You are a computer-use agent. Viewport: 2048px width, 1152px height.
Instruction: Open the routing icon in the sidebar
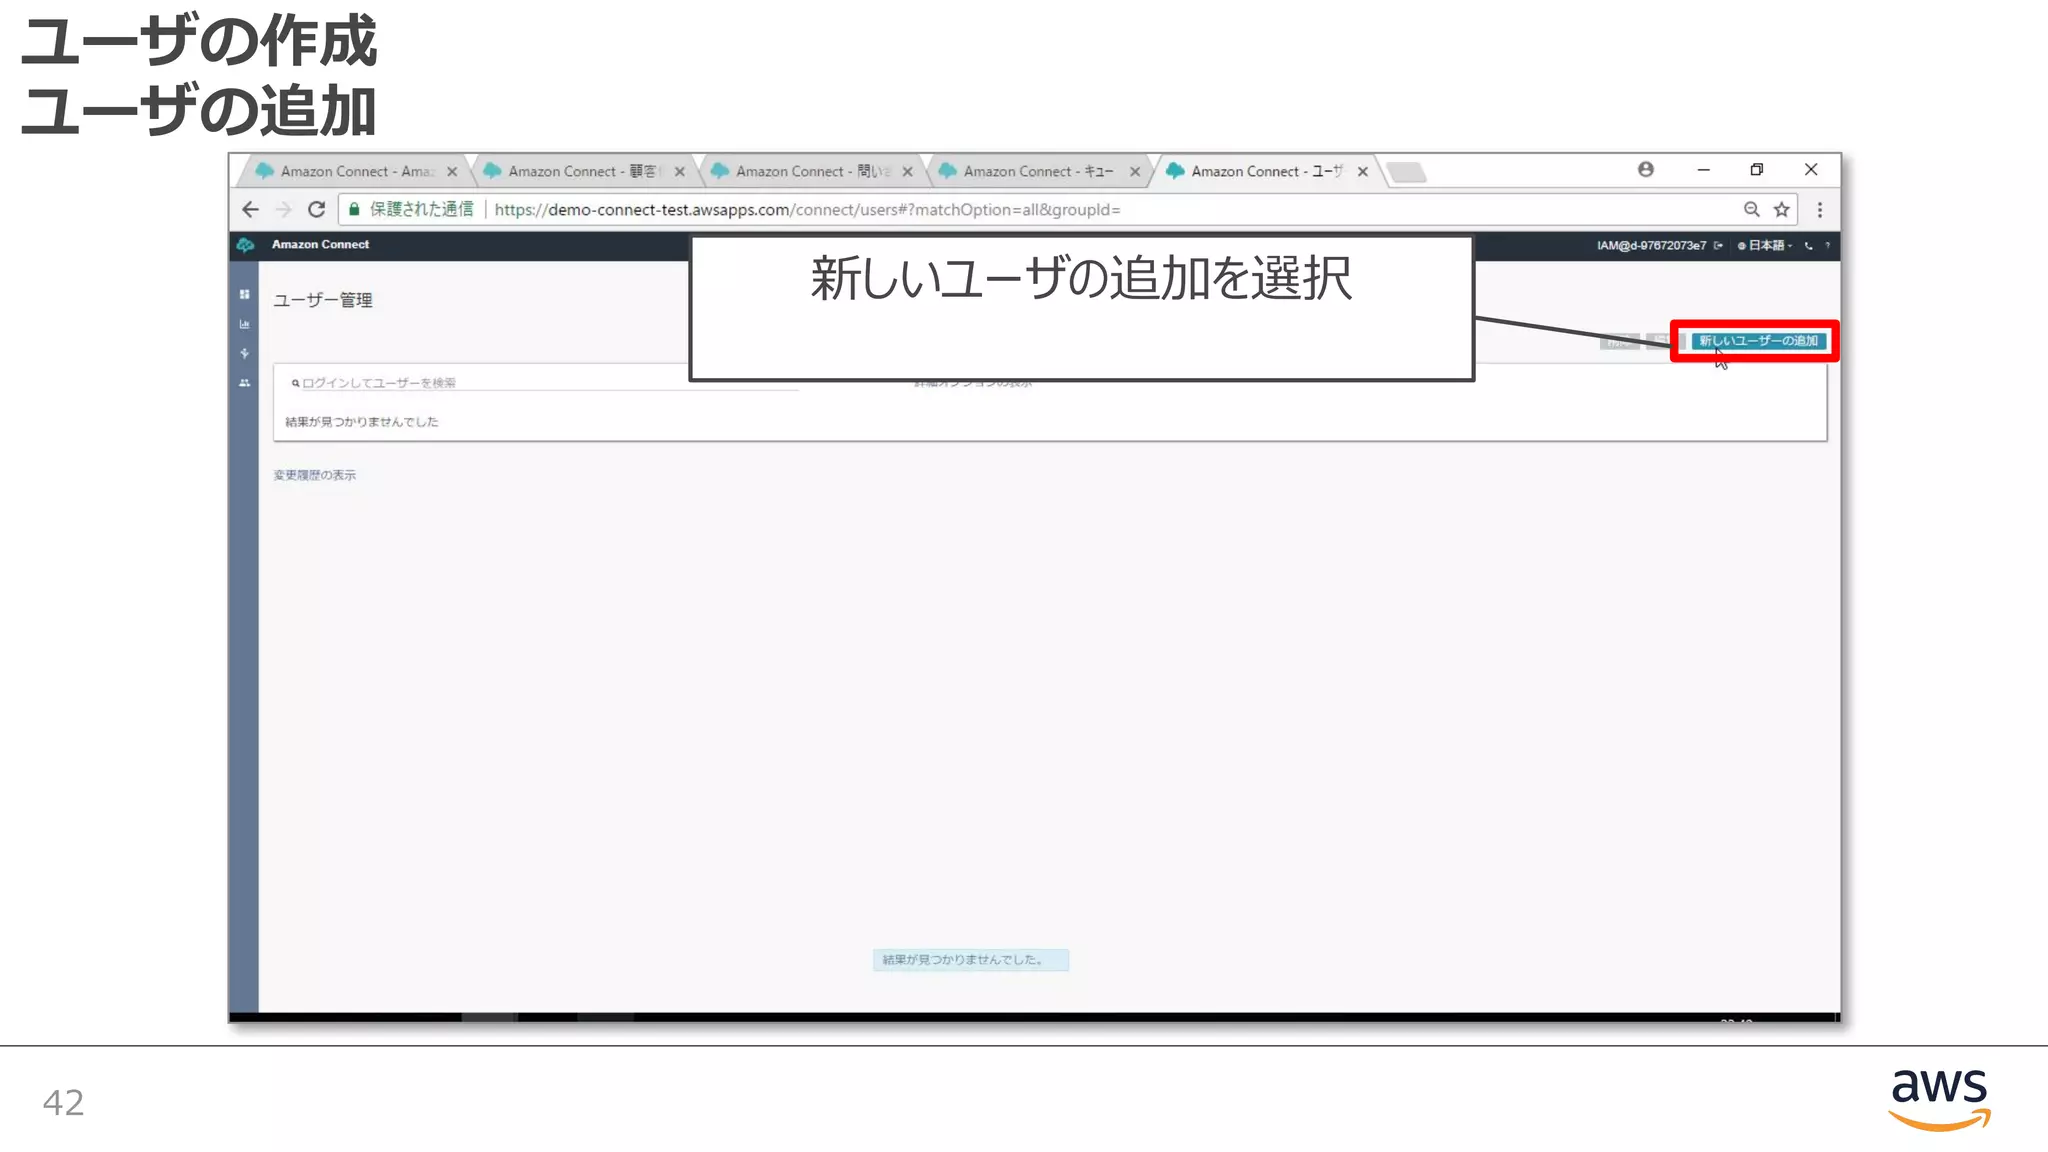[244, 353]
